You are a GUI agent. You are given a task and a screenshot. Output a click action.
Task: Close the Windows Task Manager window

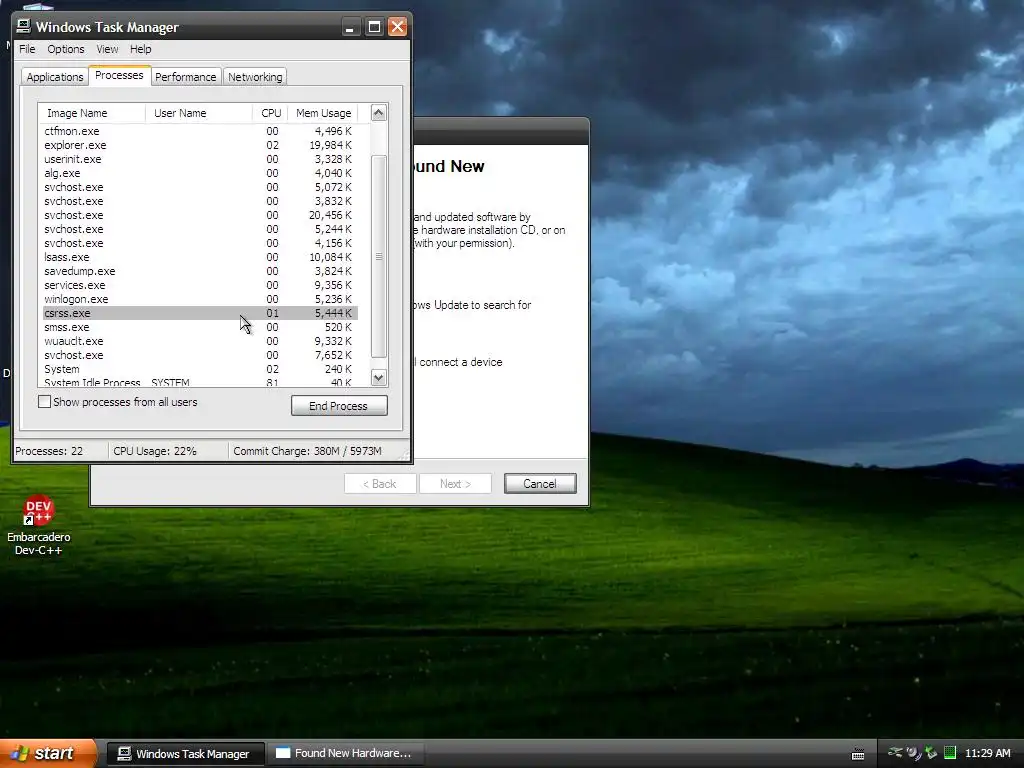point(397,27)
